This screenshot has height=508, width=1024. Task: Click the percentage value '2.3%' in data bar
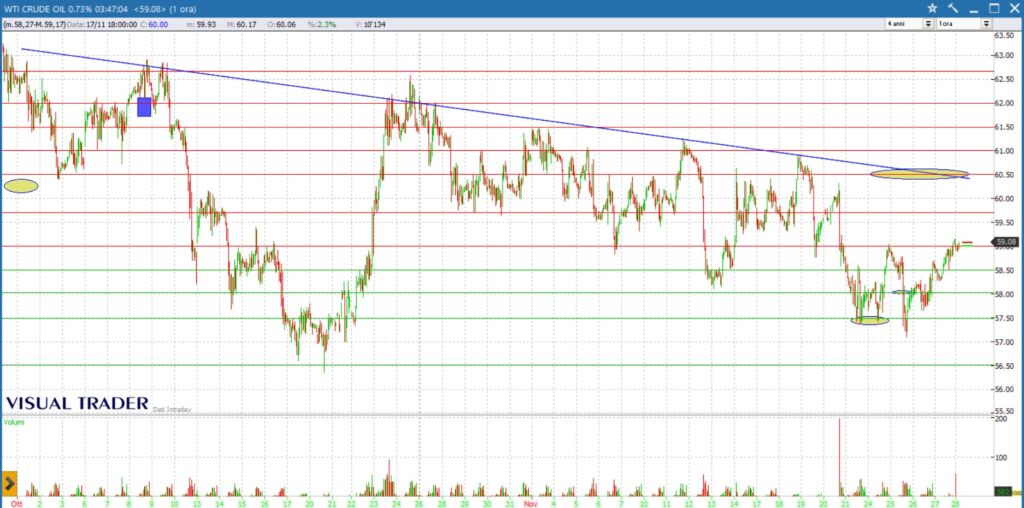point(325,24)
